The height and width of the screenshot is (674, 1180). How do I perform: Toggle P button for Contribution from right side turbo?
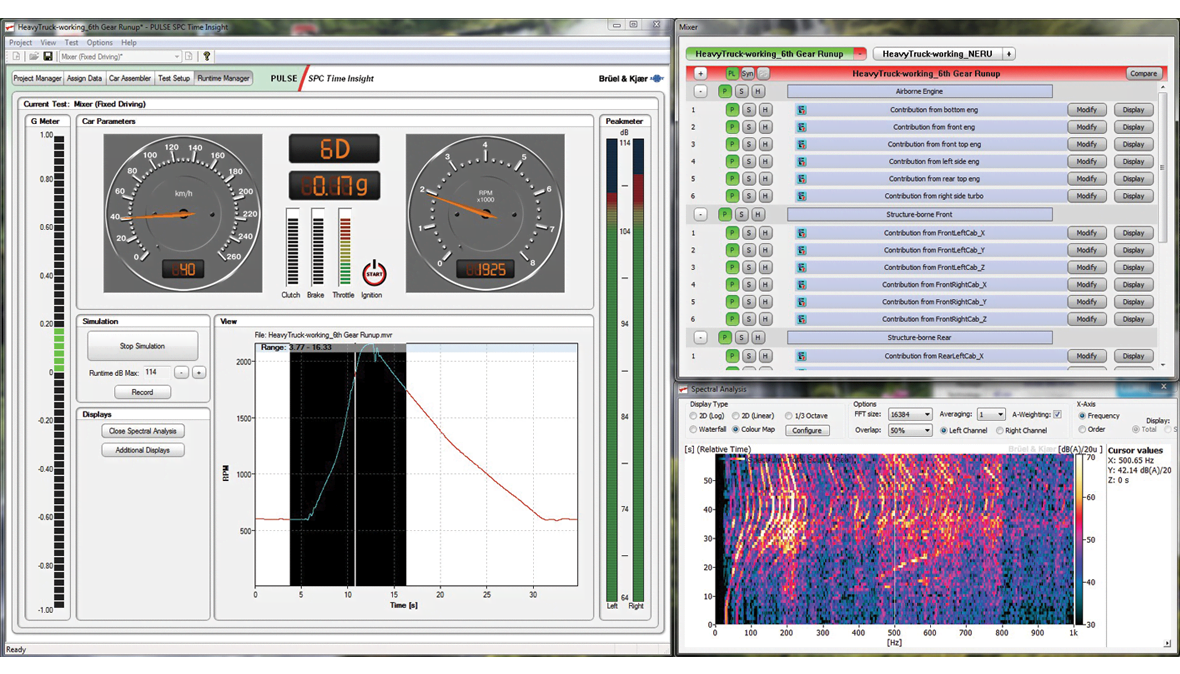pyautogui.click(x=732, y=196)
